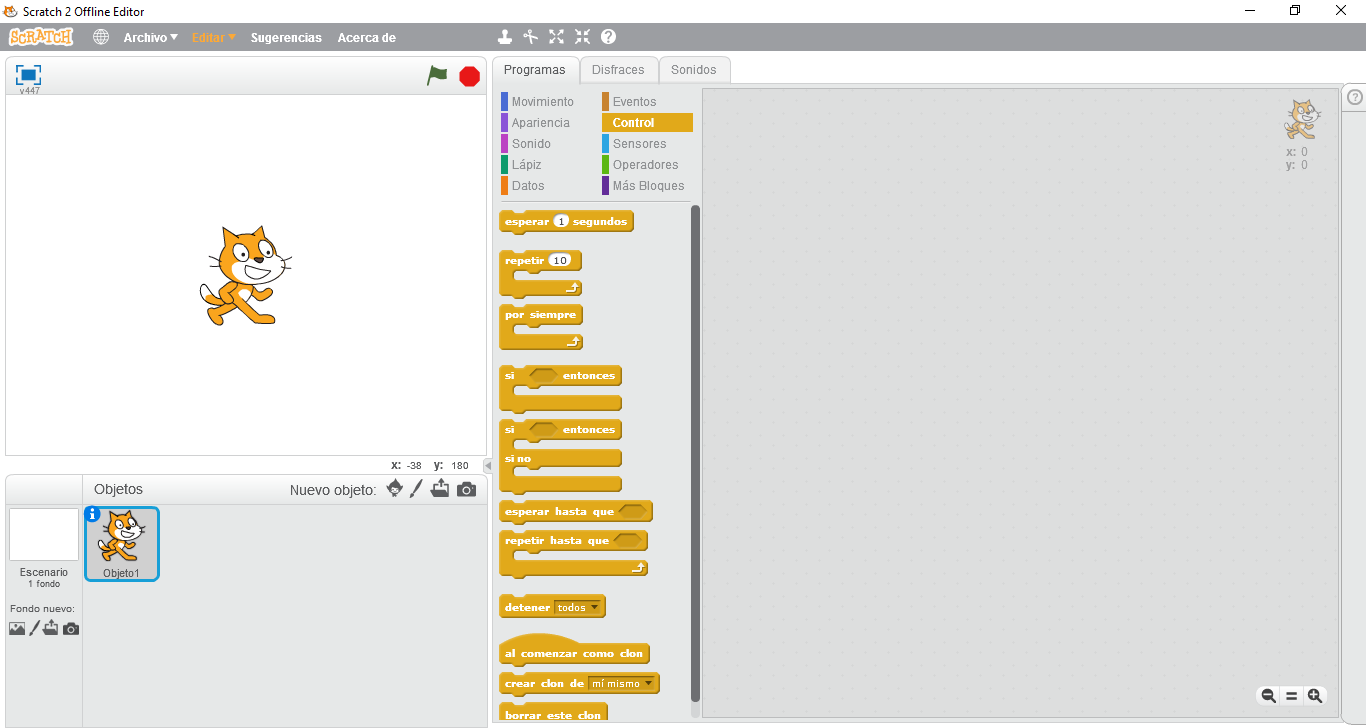Open the paint new sprite brush icon

pyautogui.click(x=416, y=489)
